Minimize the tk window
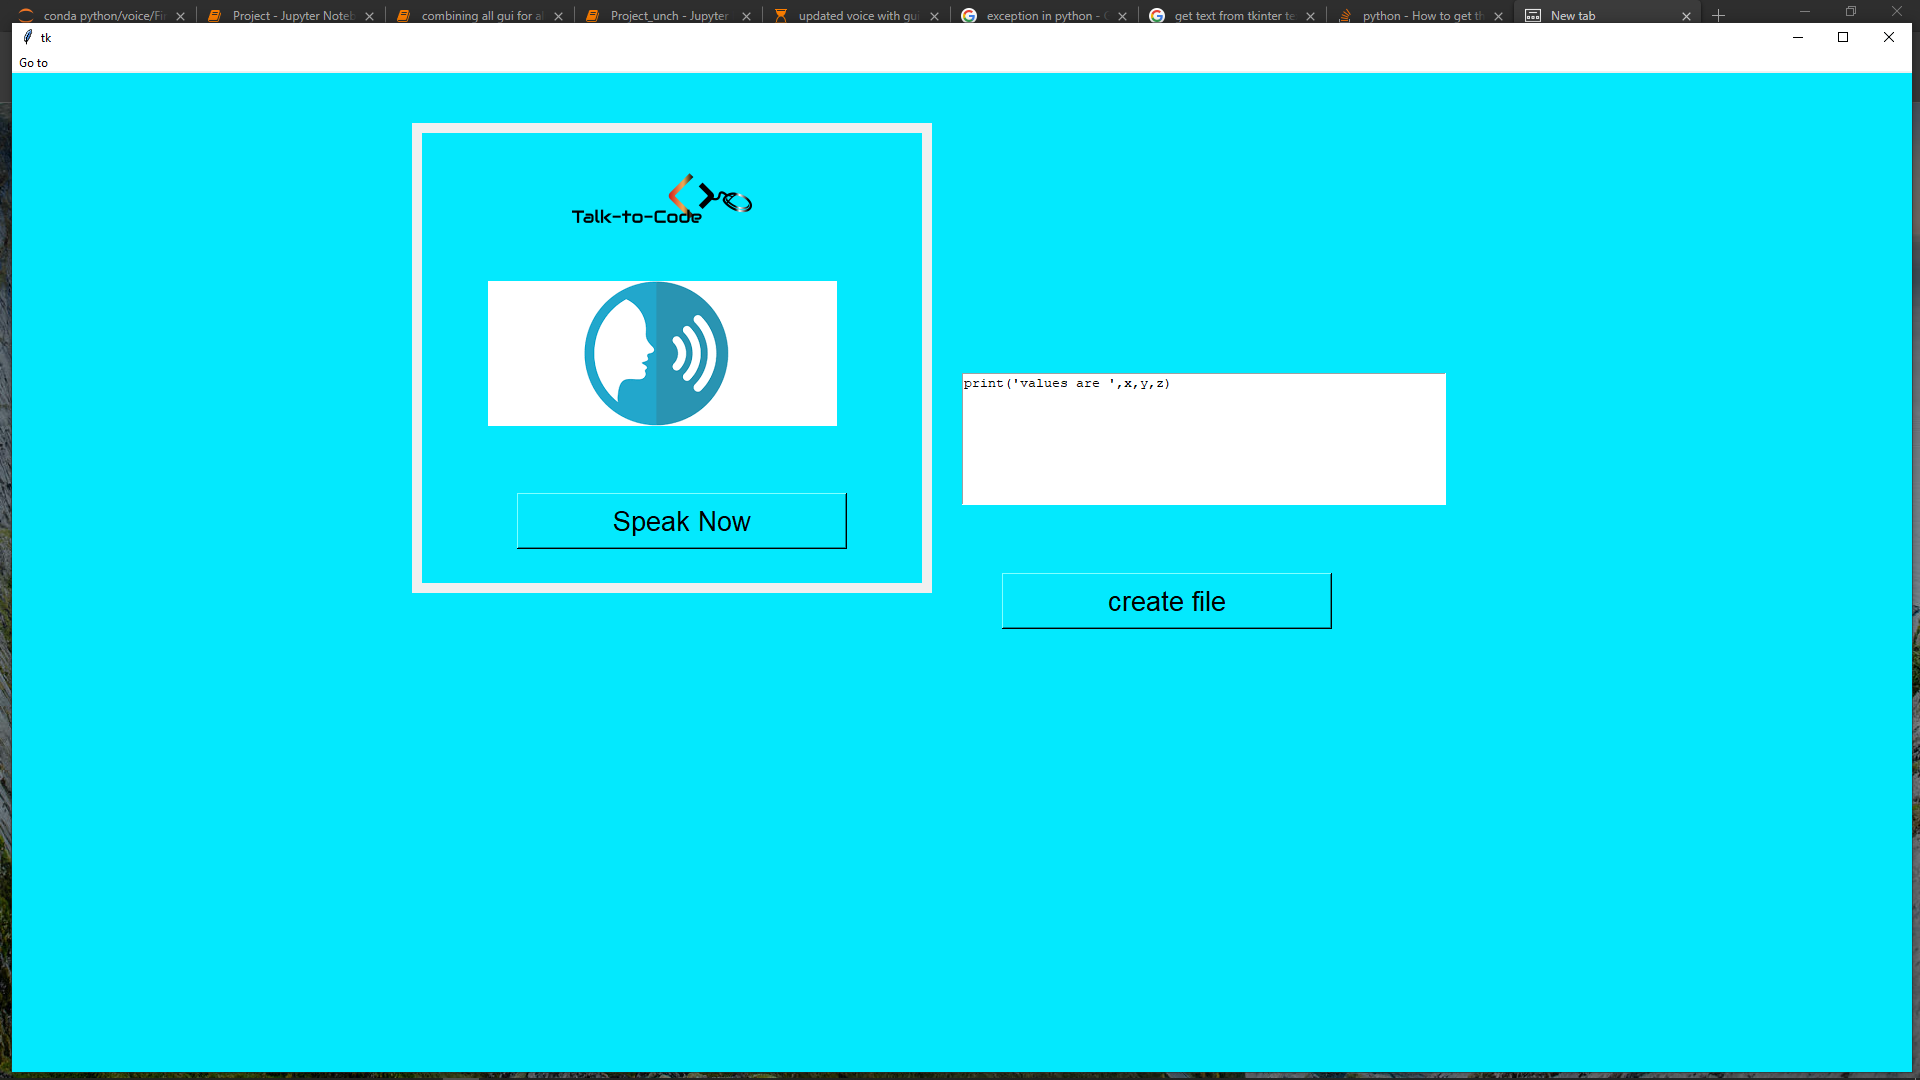The width and height of the screenshot is (1920, 1080). coord(1797,37)
